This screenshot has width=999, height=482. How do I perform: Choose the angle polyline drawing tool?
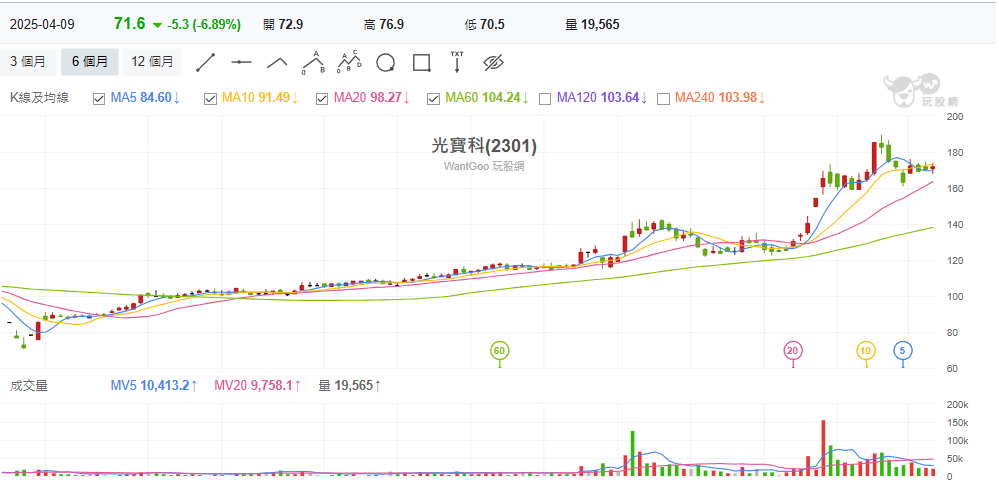[277, 63]
